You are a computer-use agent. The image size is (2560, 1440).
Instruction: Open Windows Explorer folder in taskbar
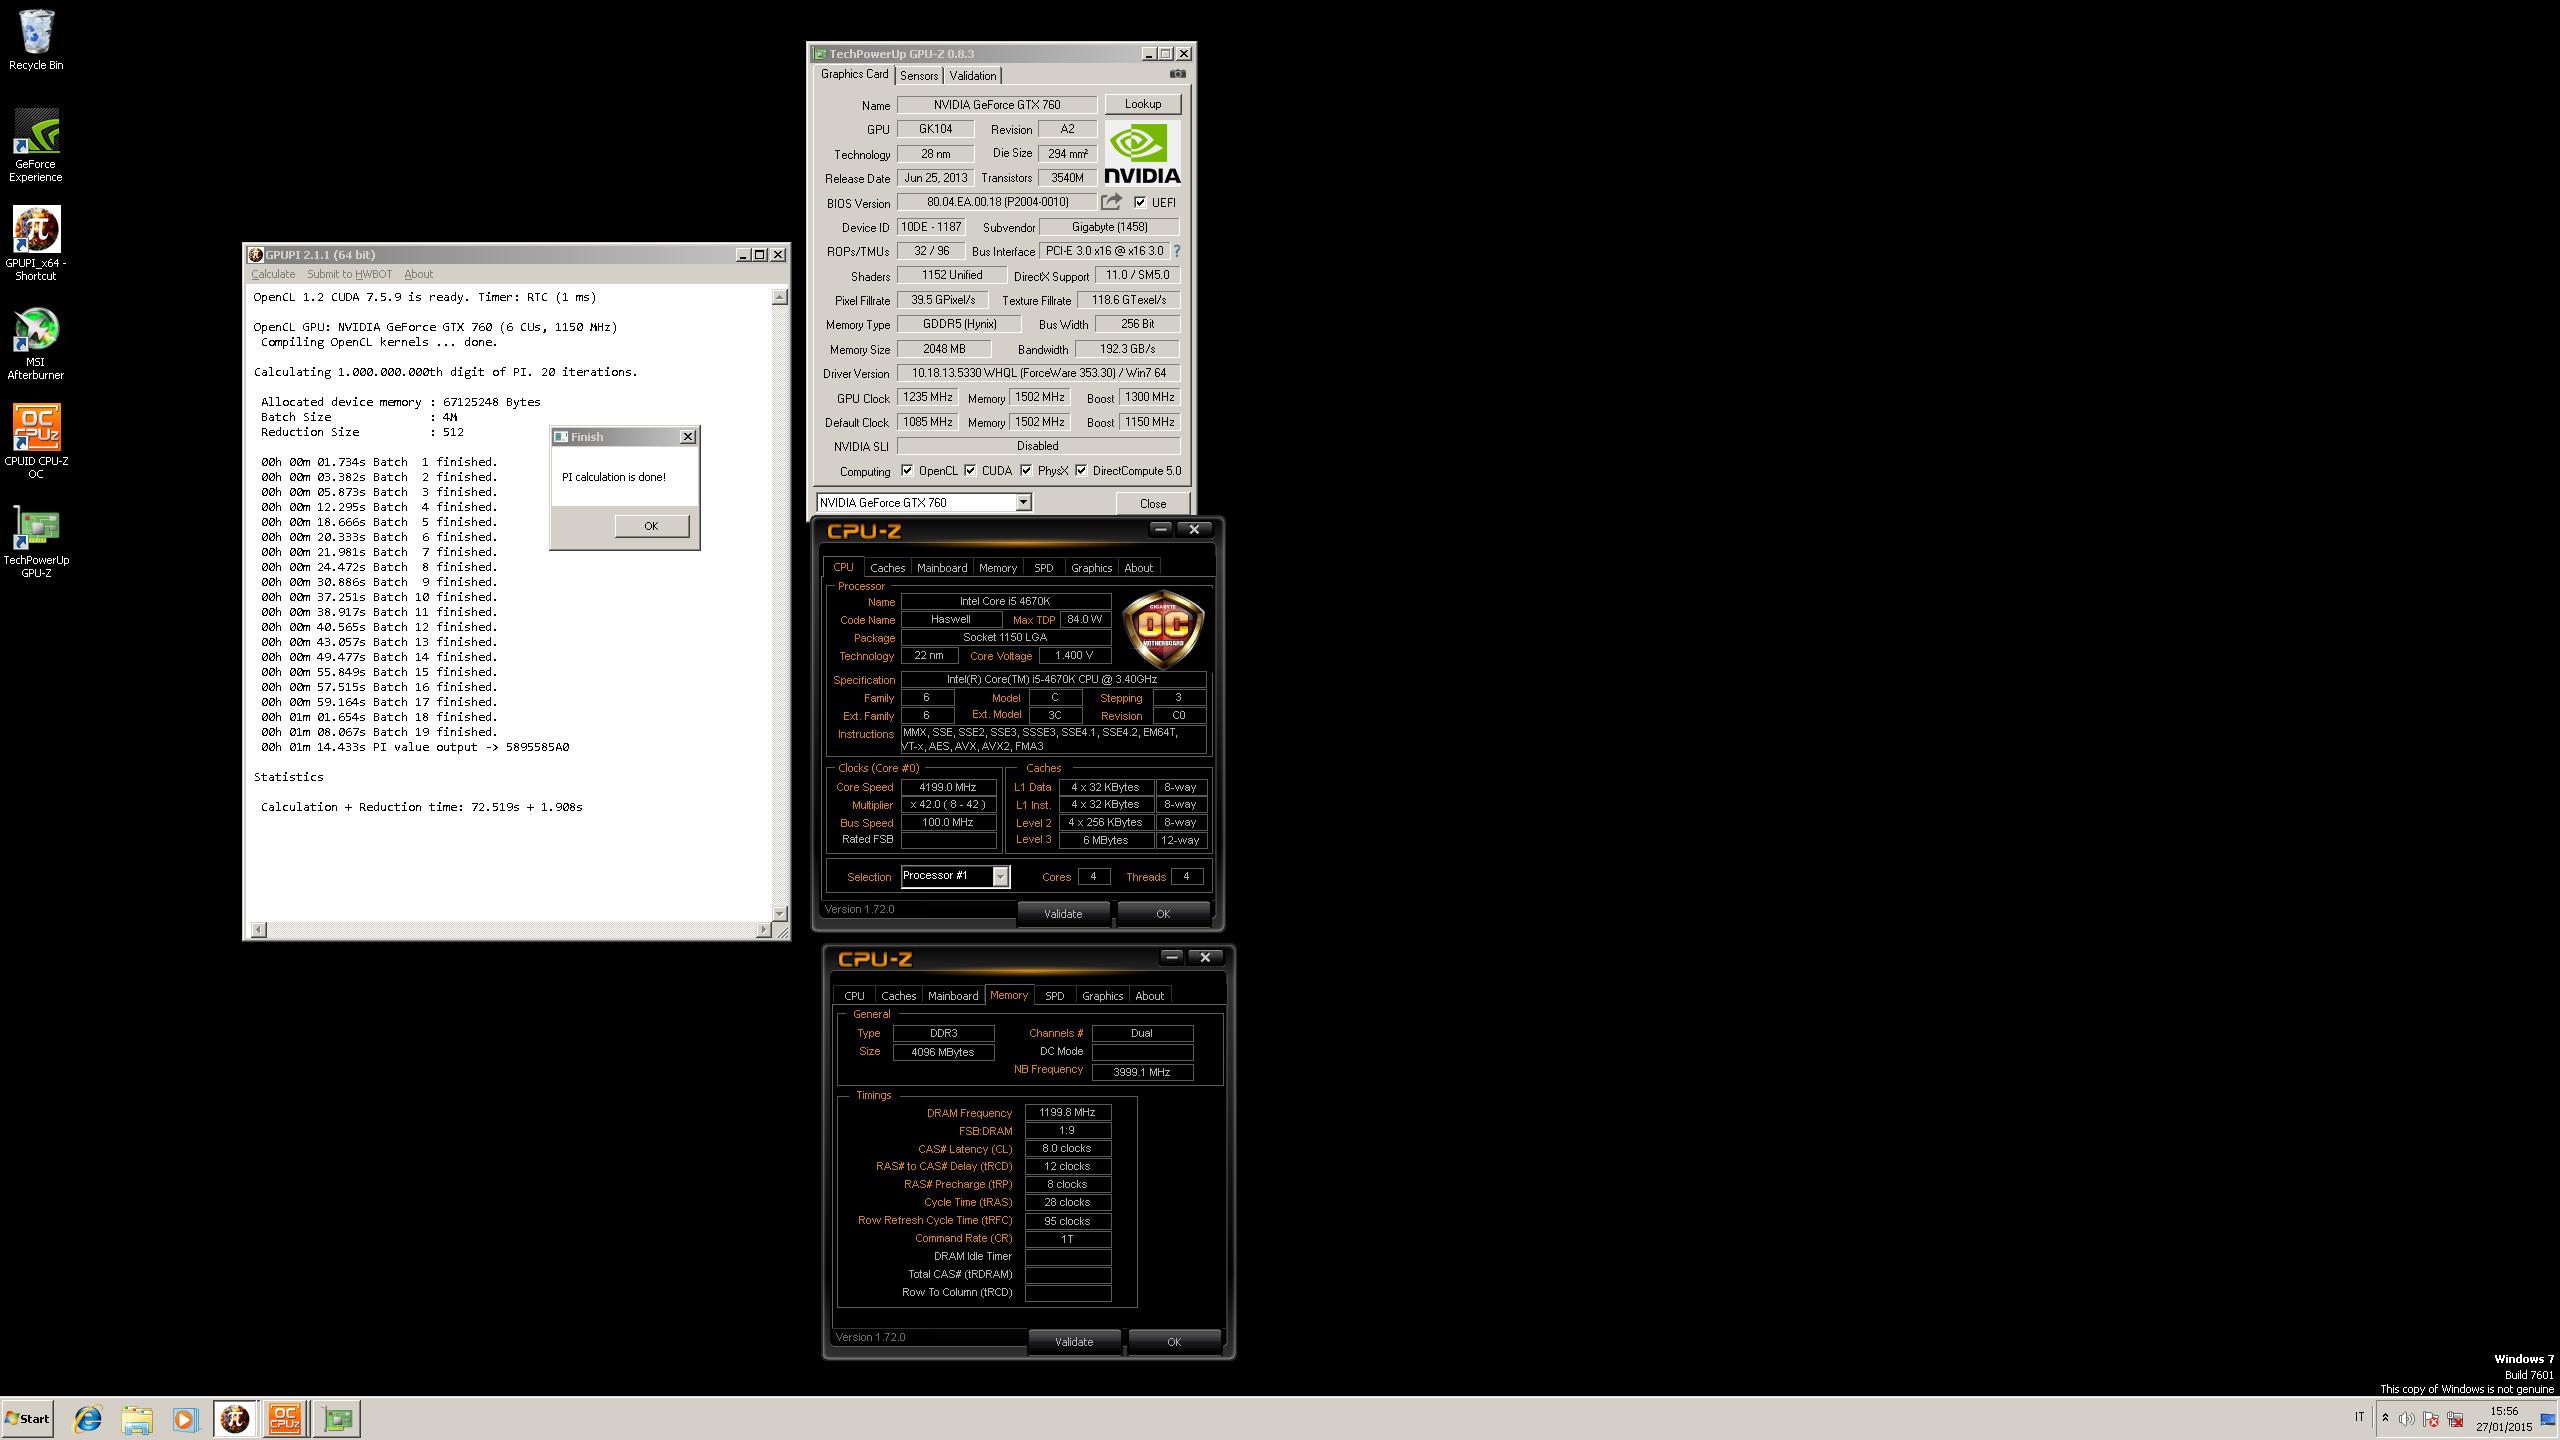(137, 1418)
